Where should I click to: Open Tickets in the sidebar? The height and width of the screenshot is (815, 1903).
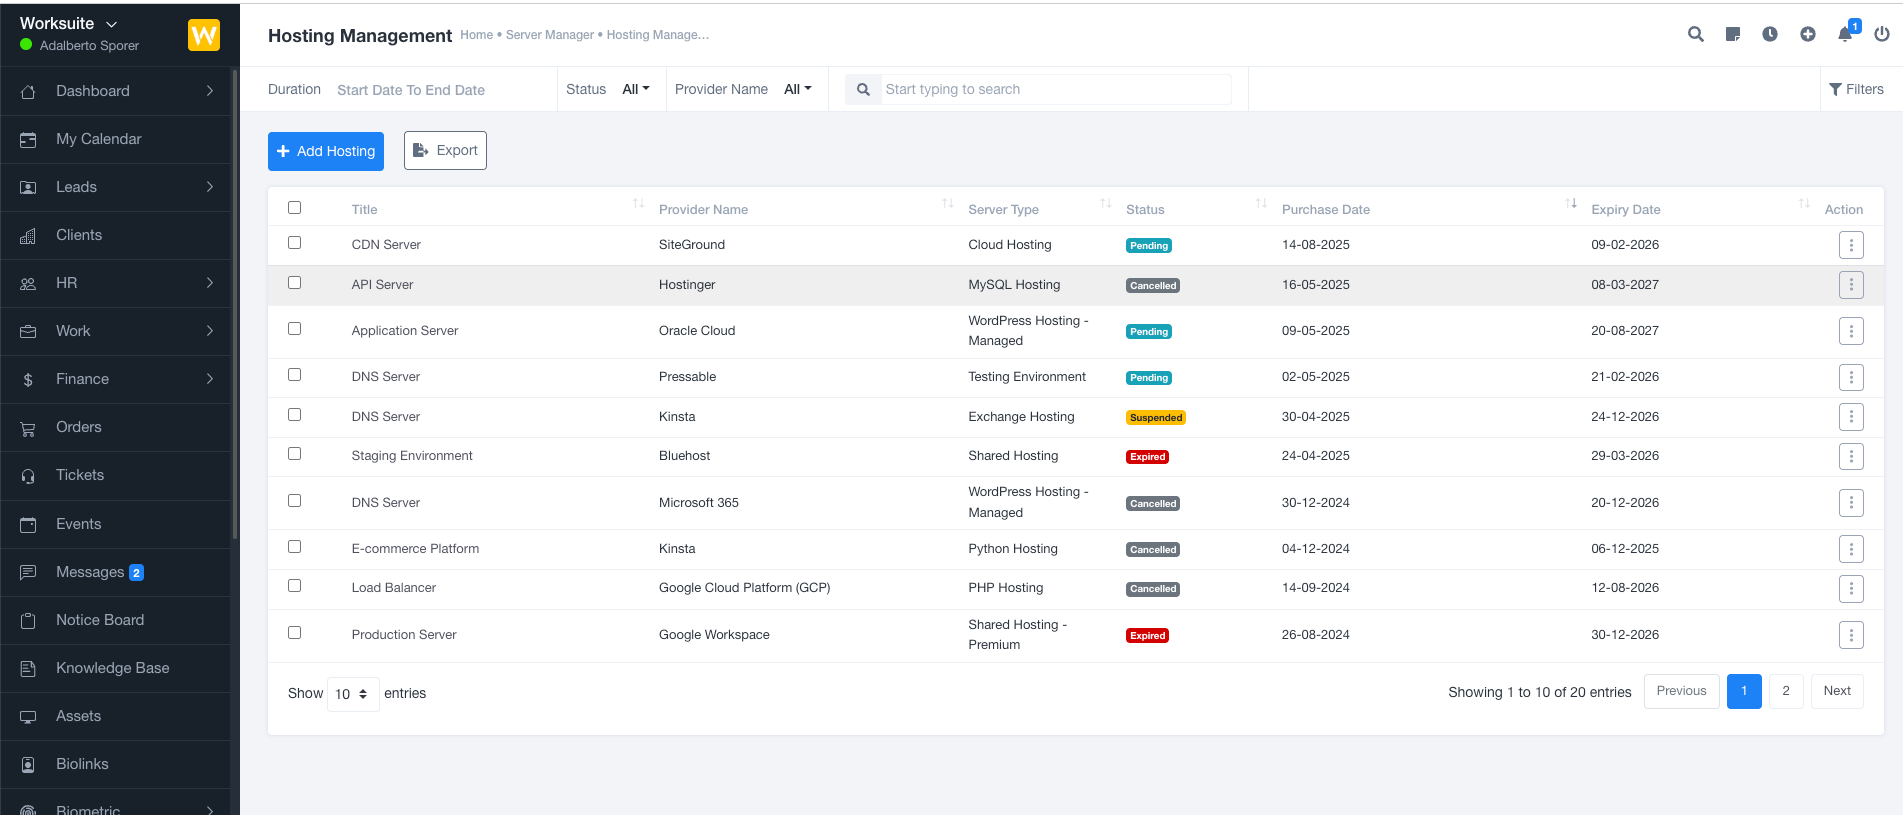pyautogui.click(x=80, y=475)
